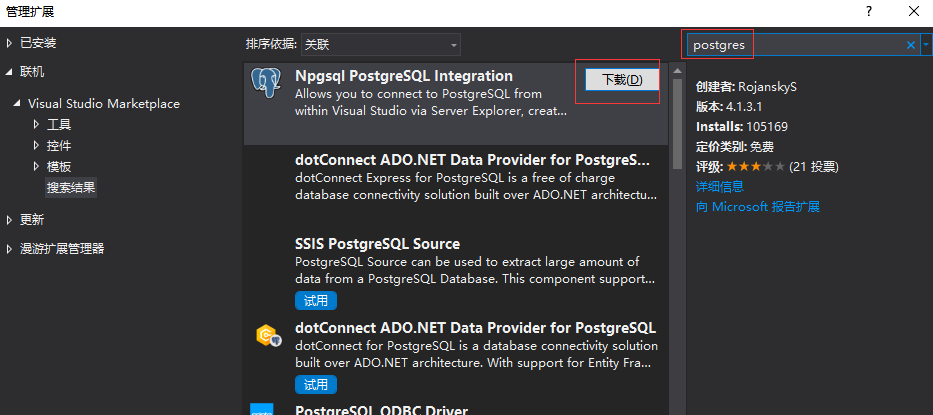Click the dotConnect yellow hexagon icon
Viewport: 933px width, 415px height.
point(267,337)
